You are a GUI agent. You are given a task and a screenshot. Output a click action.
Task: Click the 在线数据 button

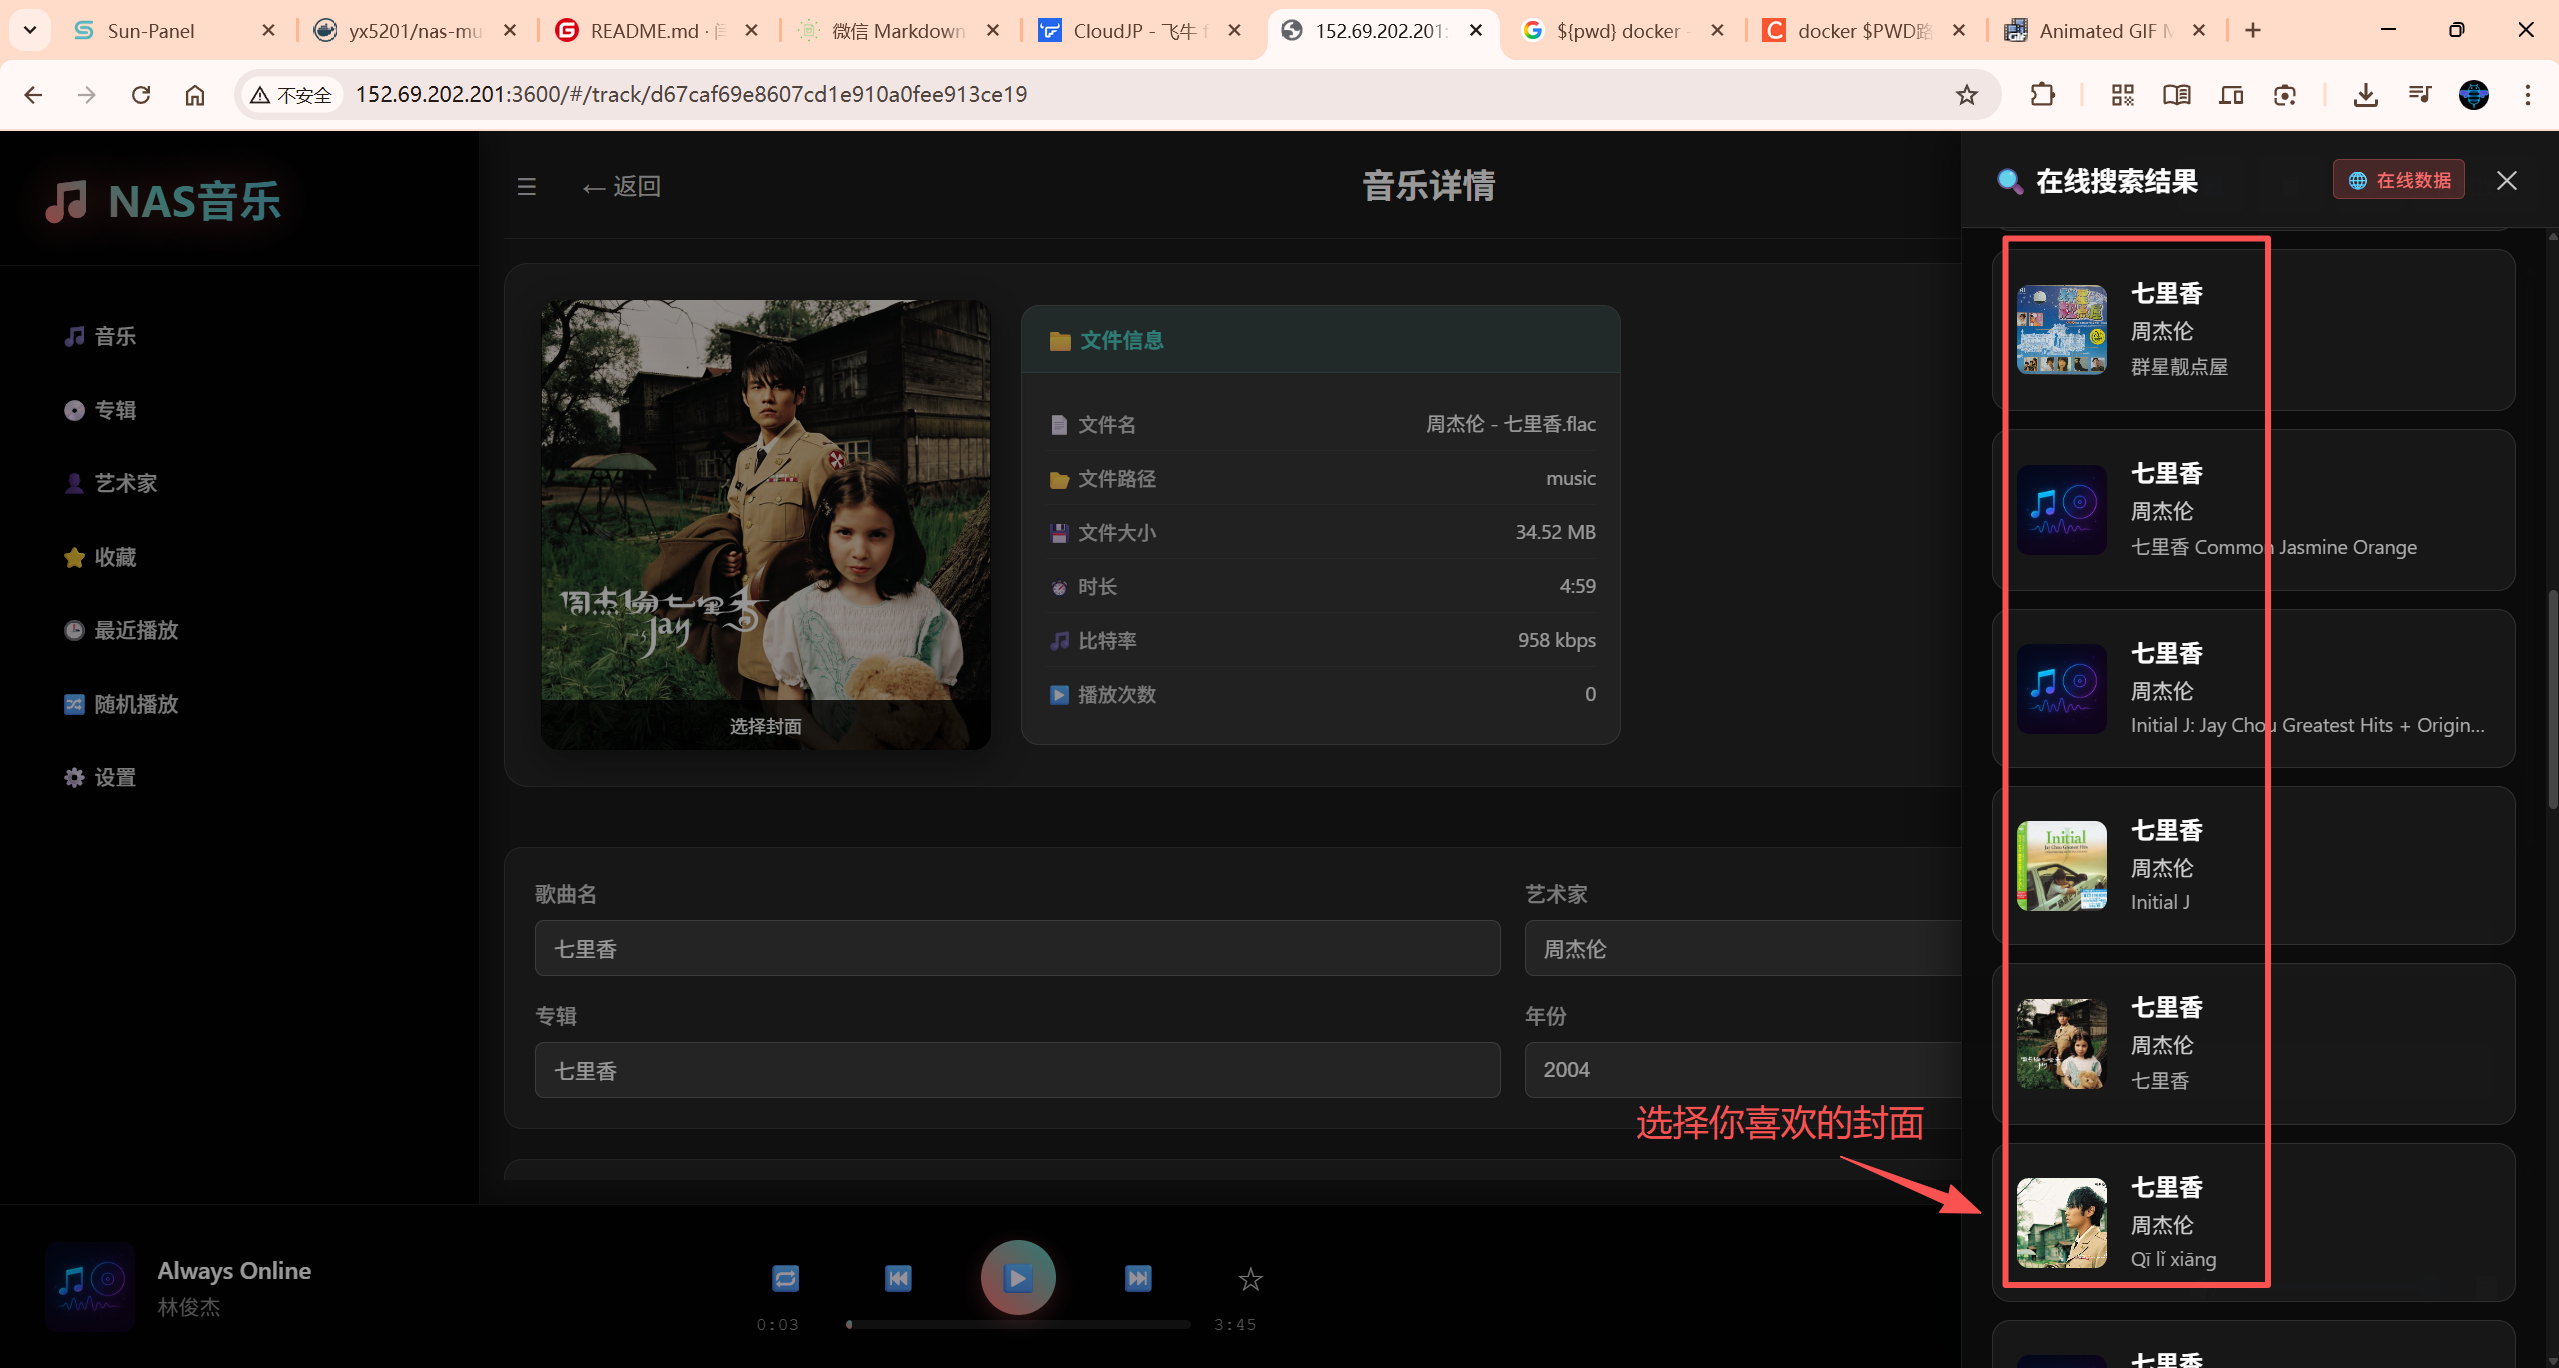pyautogui.click(x=2398, y=181)
